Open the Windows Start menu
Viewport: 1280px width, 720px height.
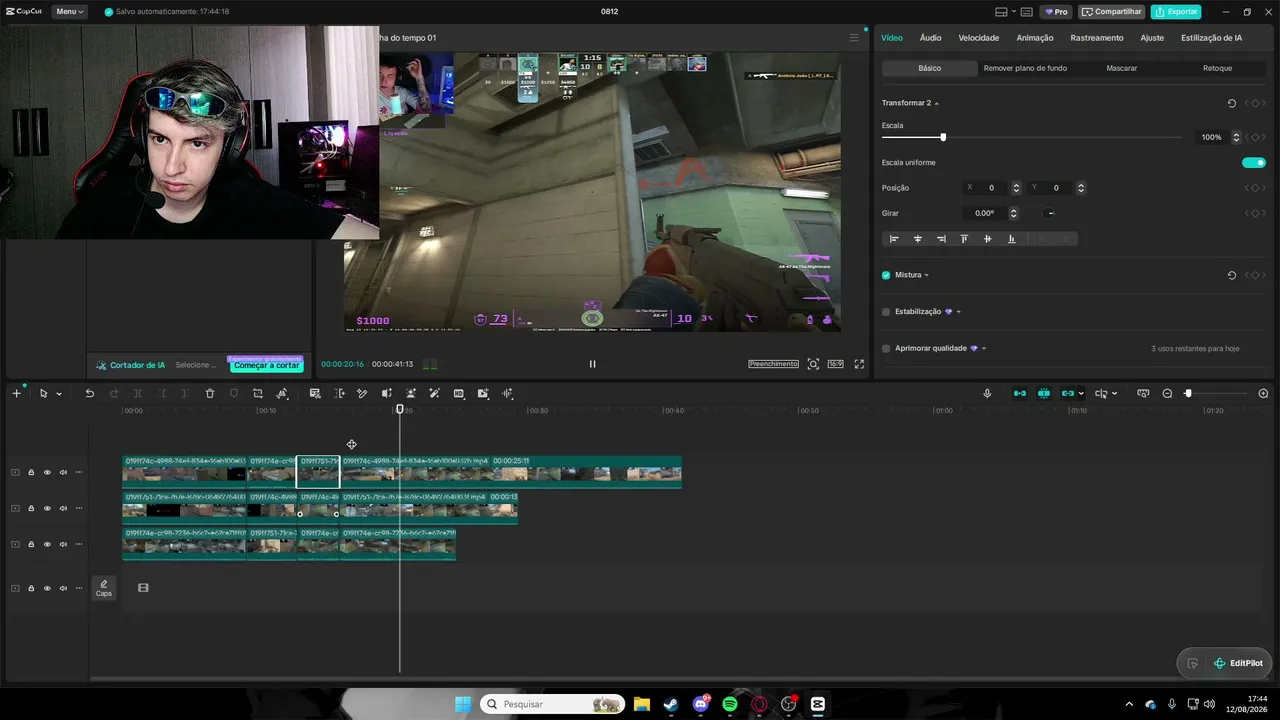463,704
